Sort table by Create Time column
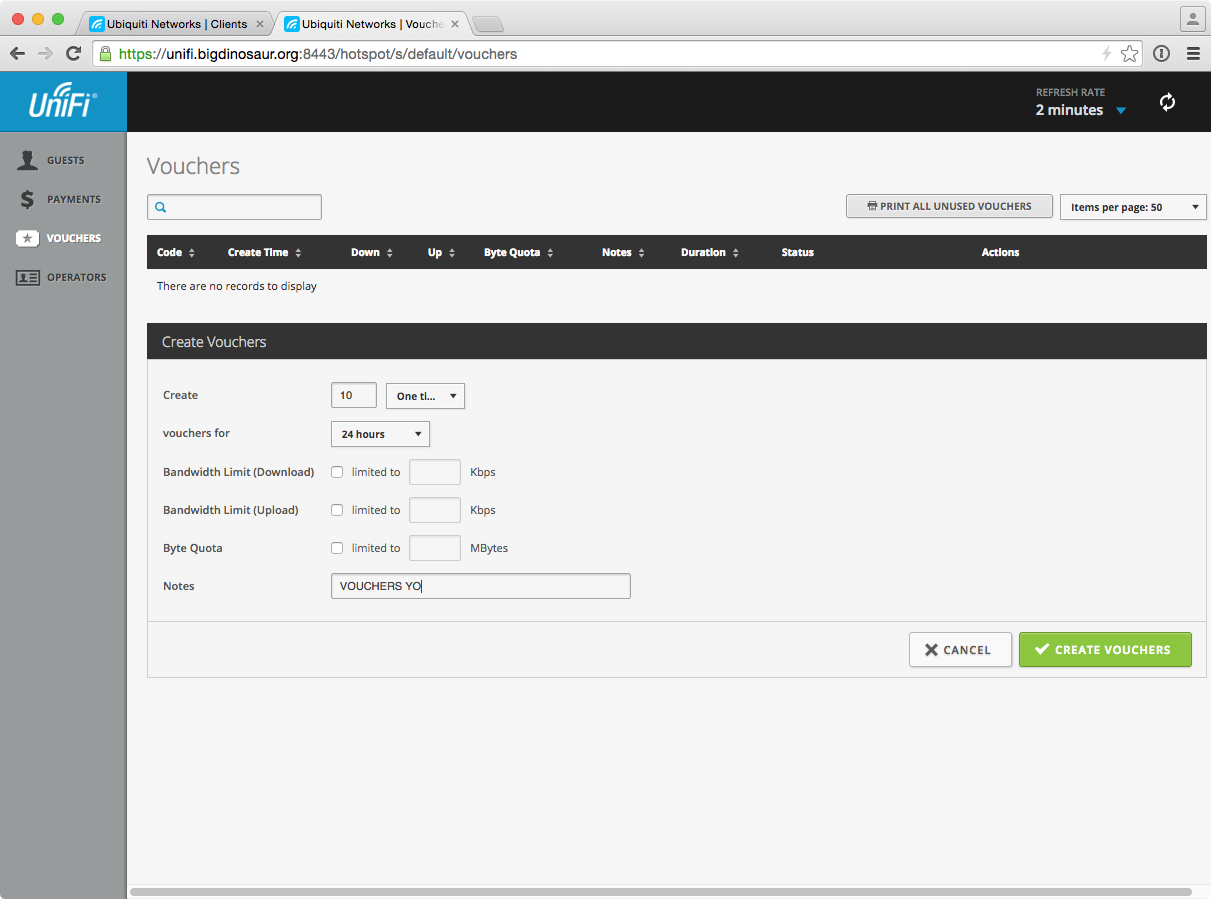This screenshot has height=899, width=1211. [264, 252]
